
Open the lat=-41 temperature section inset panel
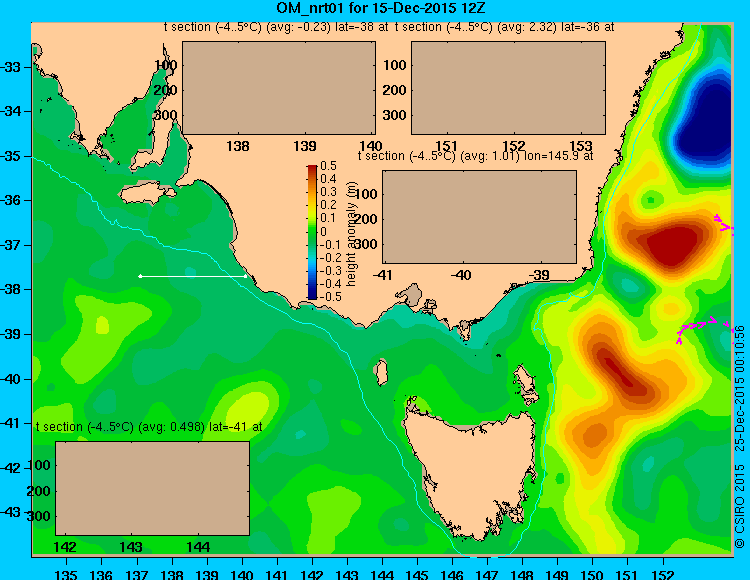point(153,488)
